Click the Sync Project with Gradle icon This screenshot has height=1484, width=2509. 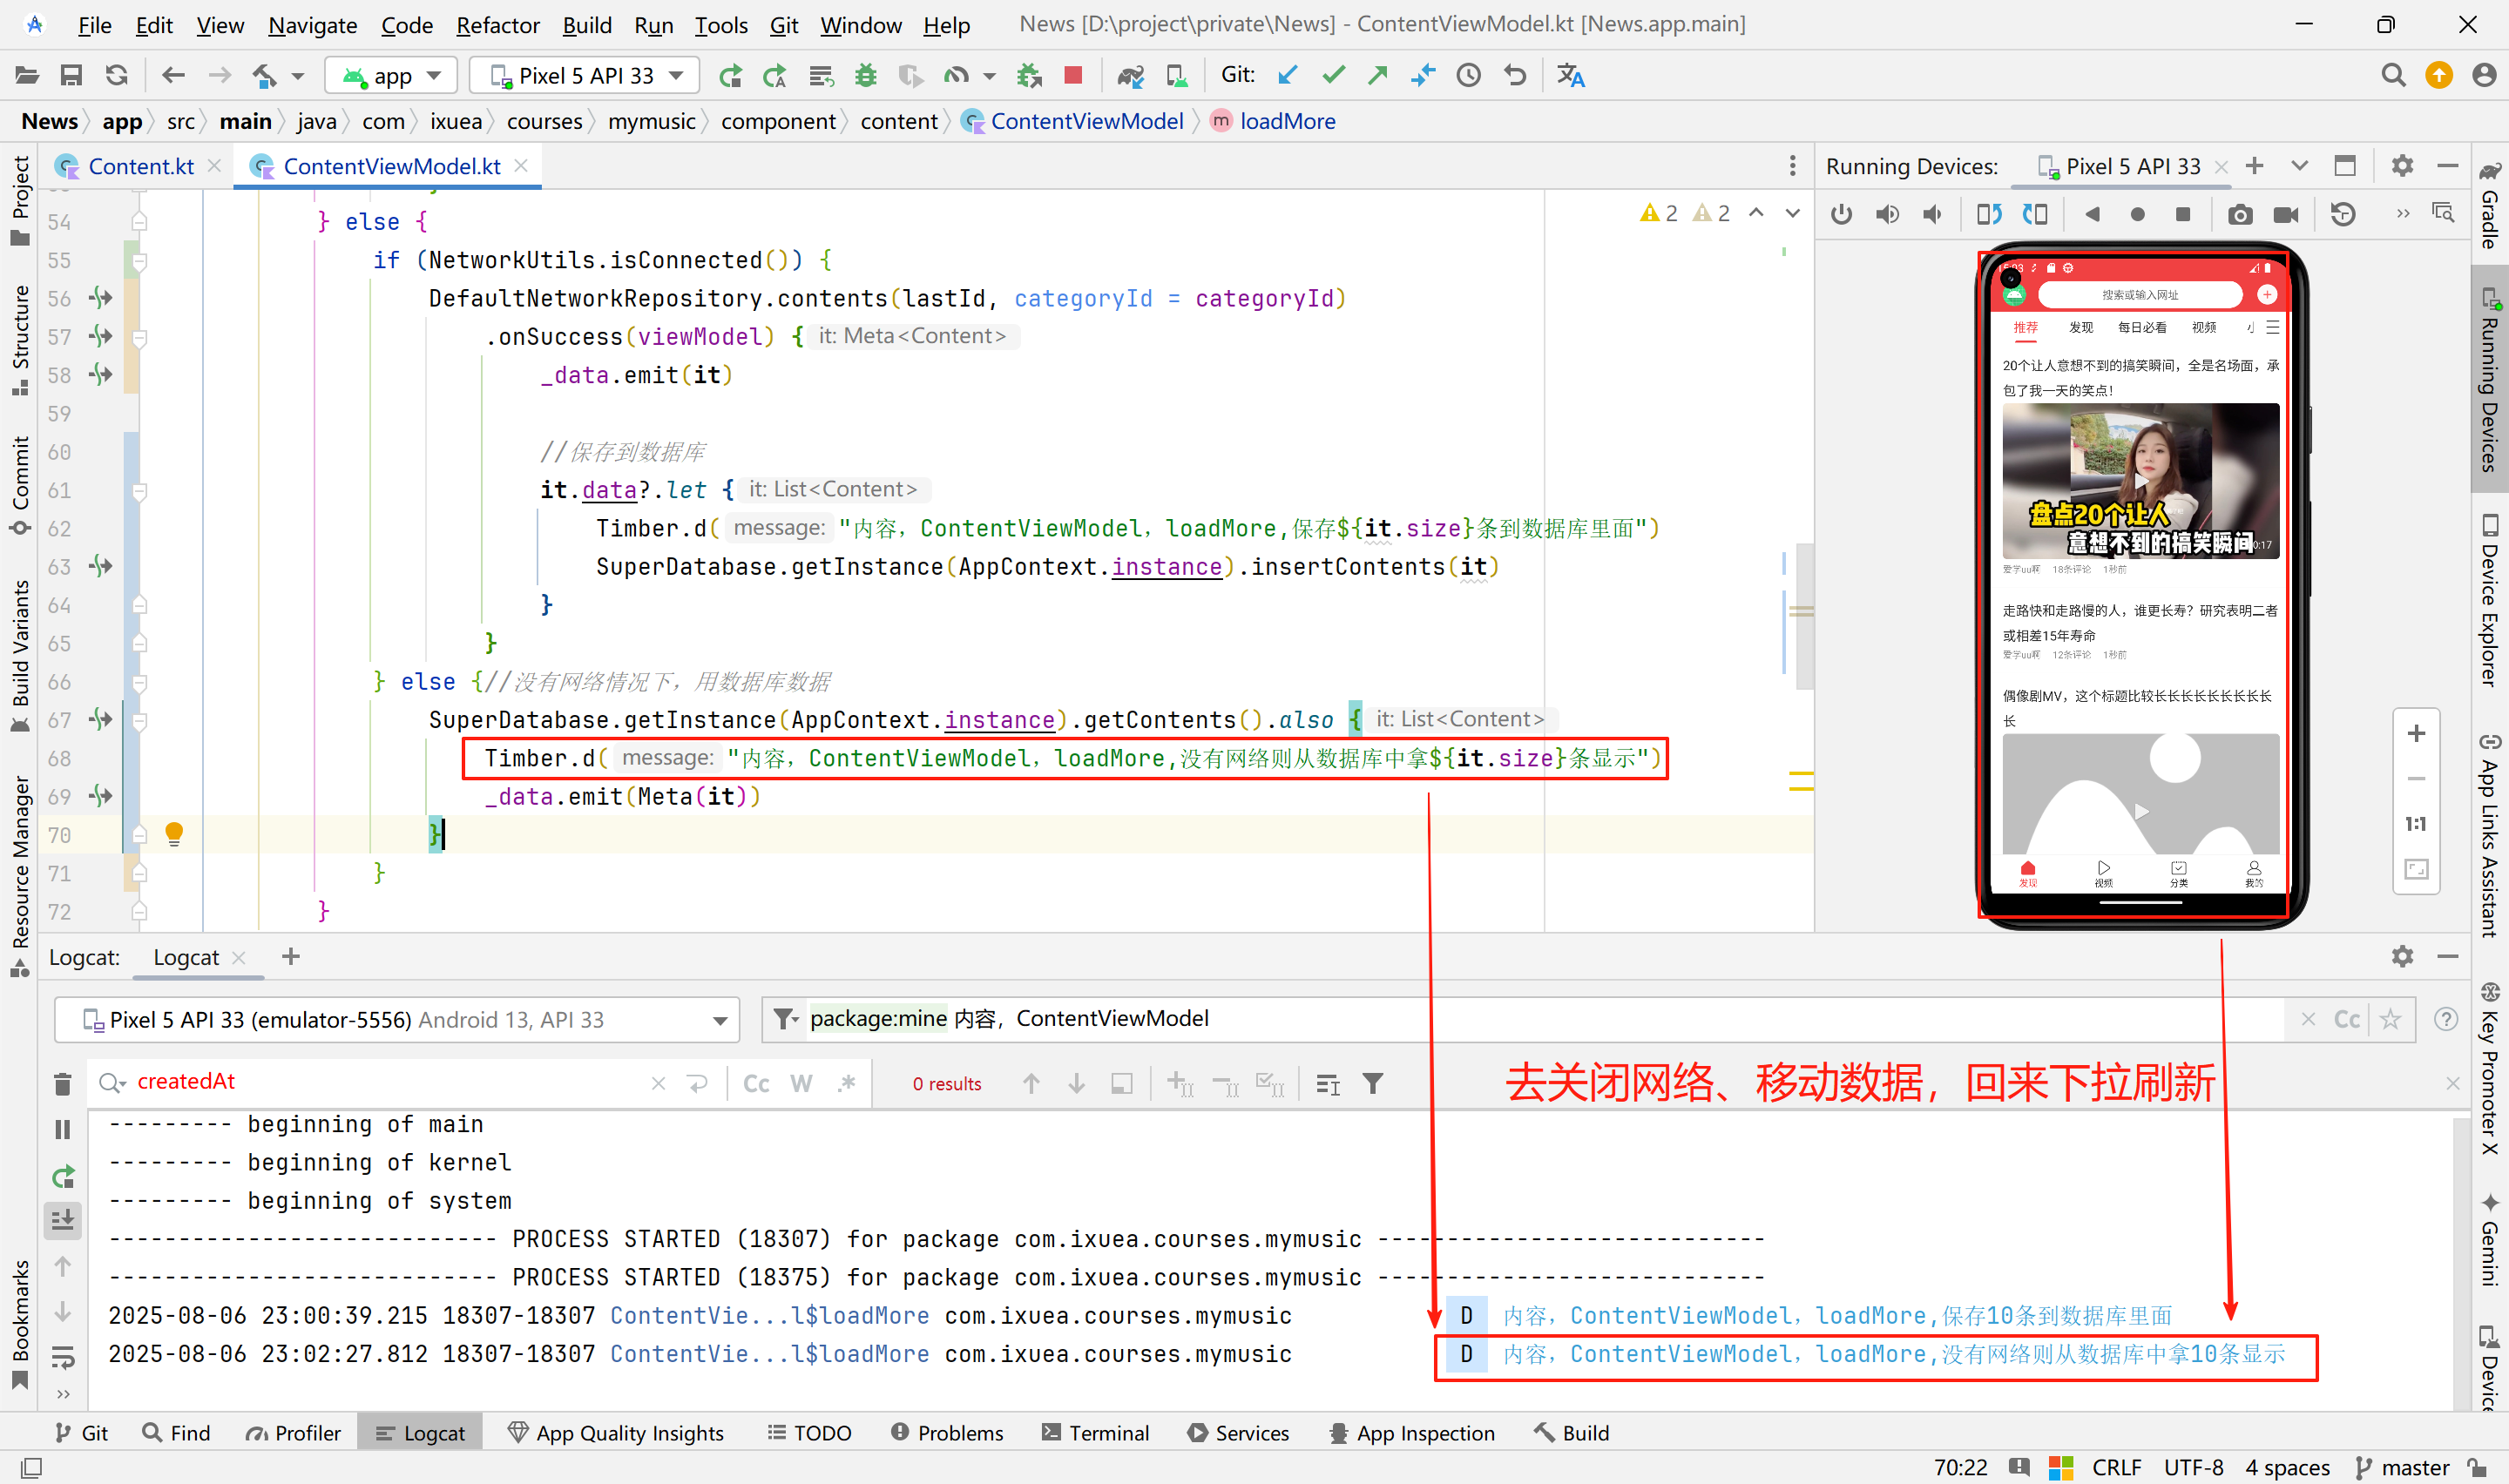click(x=1130, y=75)
